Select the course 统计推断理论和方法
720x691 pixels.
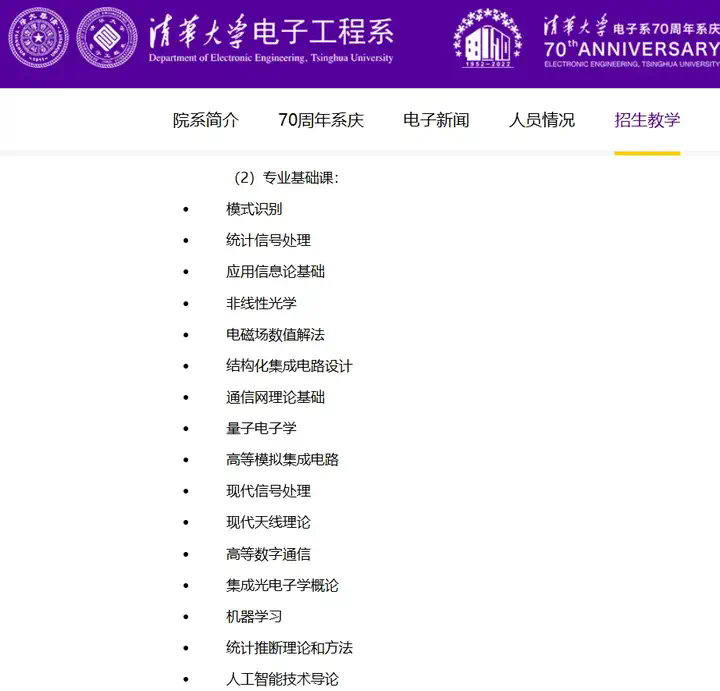point(289,647)
